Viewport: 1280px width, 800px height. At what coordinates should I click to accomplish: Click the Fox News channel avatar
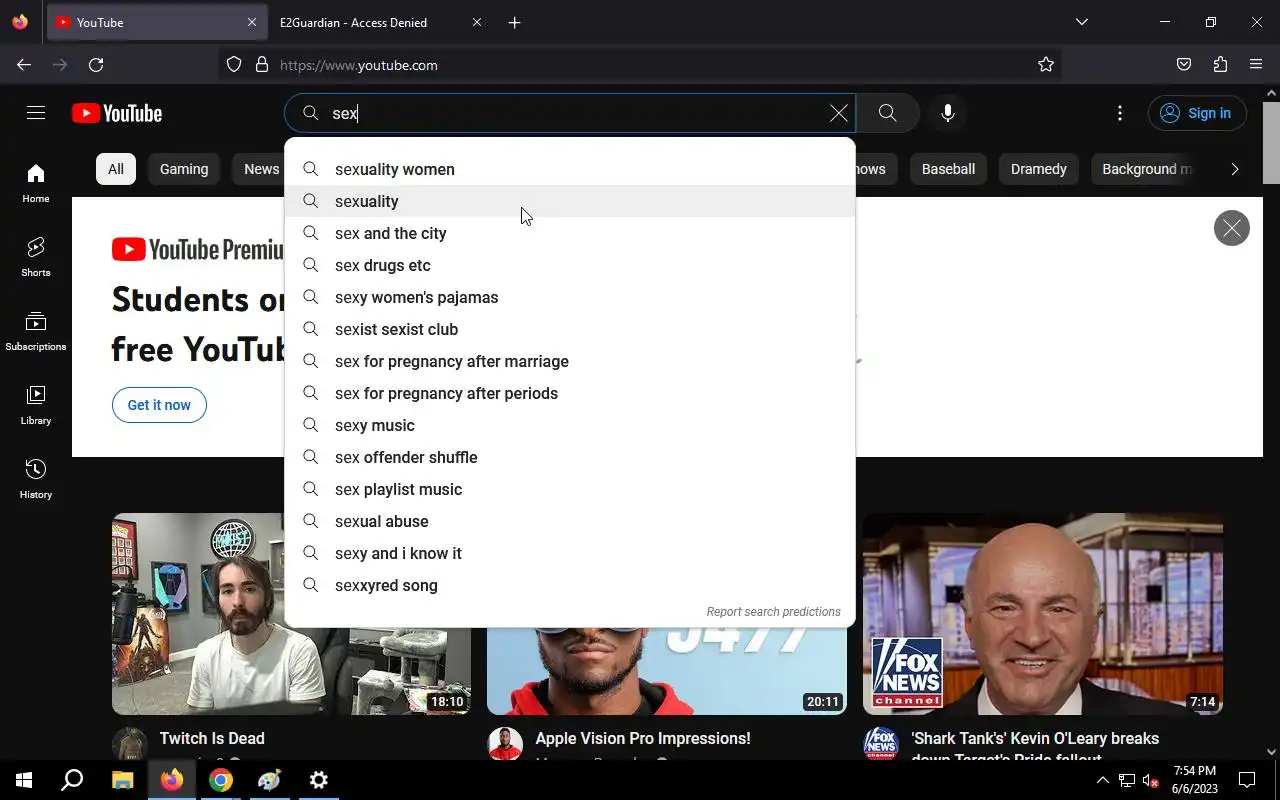point(881,744)
